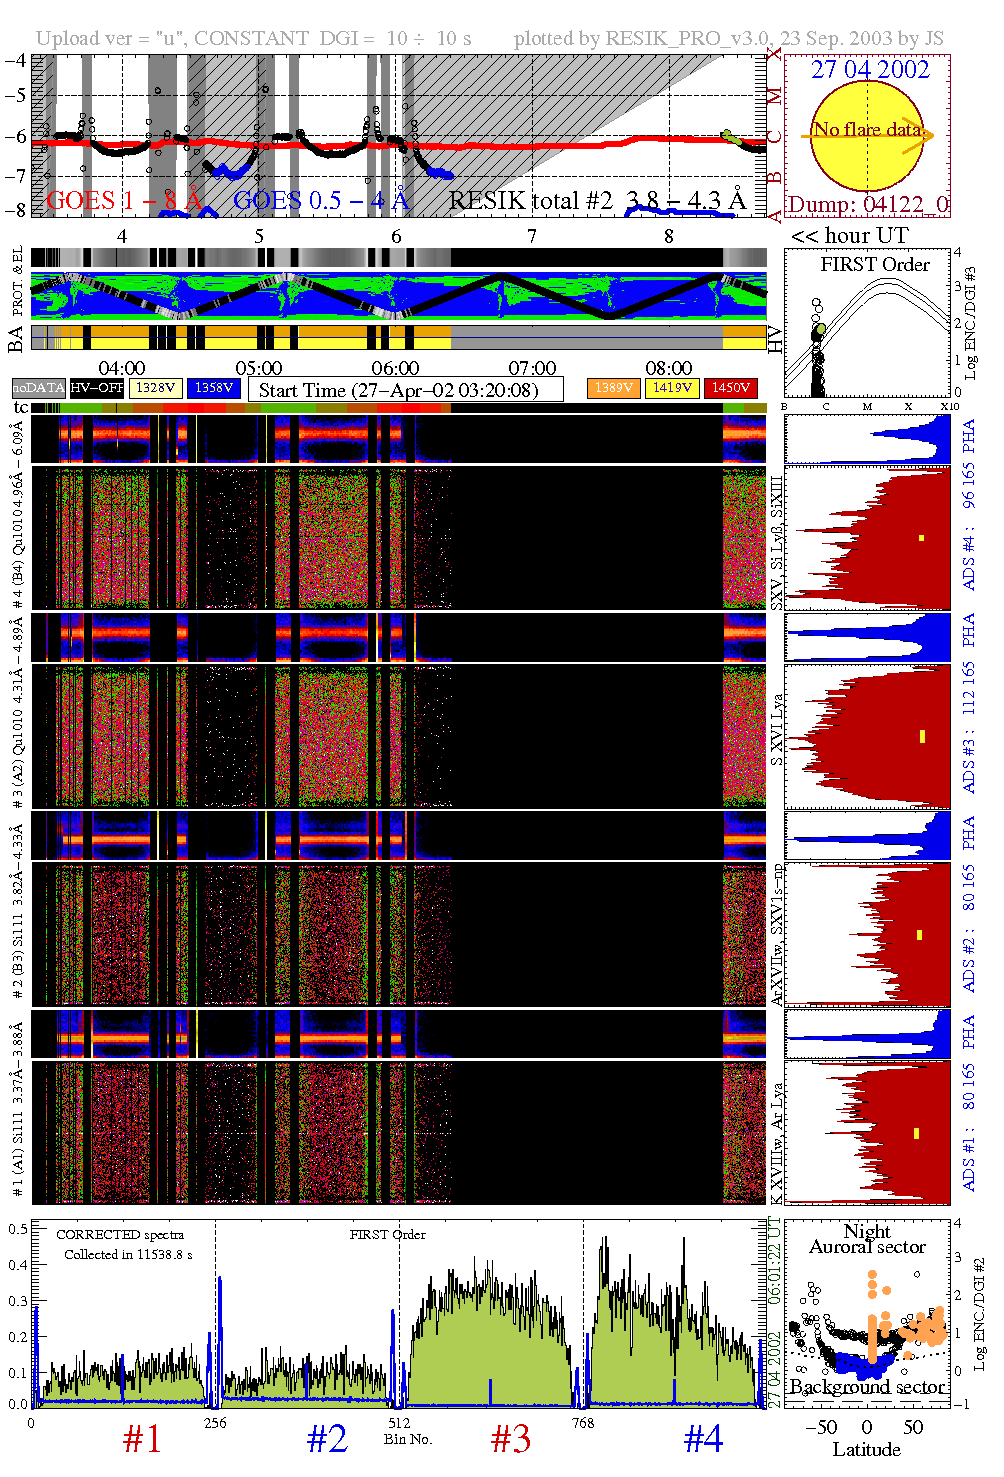Click the blue #4 channel label
The image size is (1004, 1477).
click(703, 1439)
